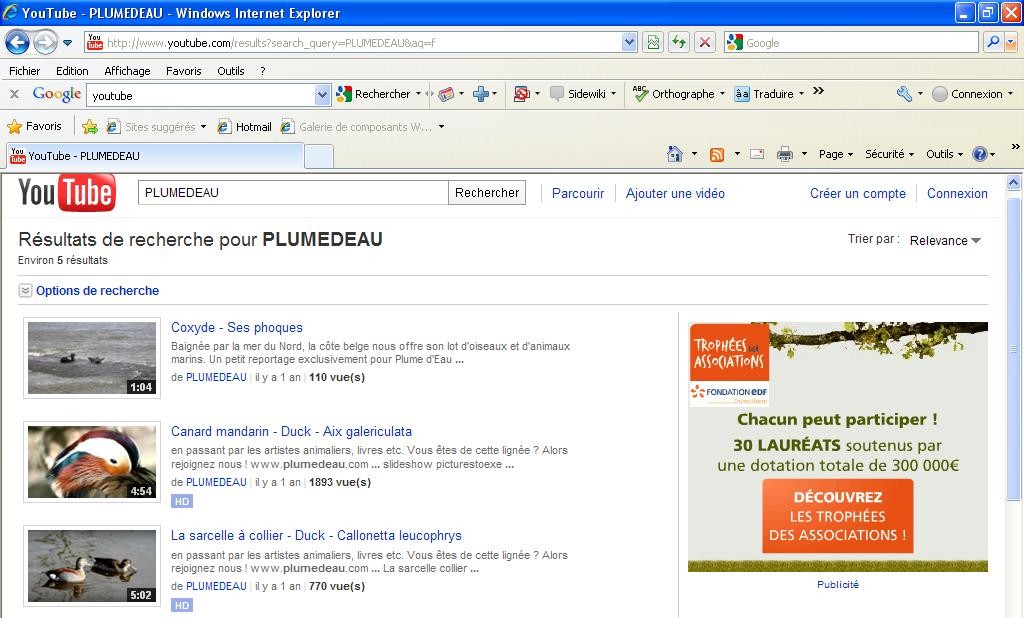Close the Google toolbar with the X
This screenshot has height=618, width=1024.
tap(14, 94)
